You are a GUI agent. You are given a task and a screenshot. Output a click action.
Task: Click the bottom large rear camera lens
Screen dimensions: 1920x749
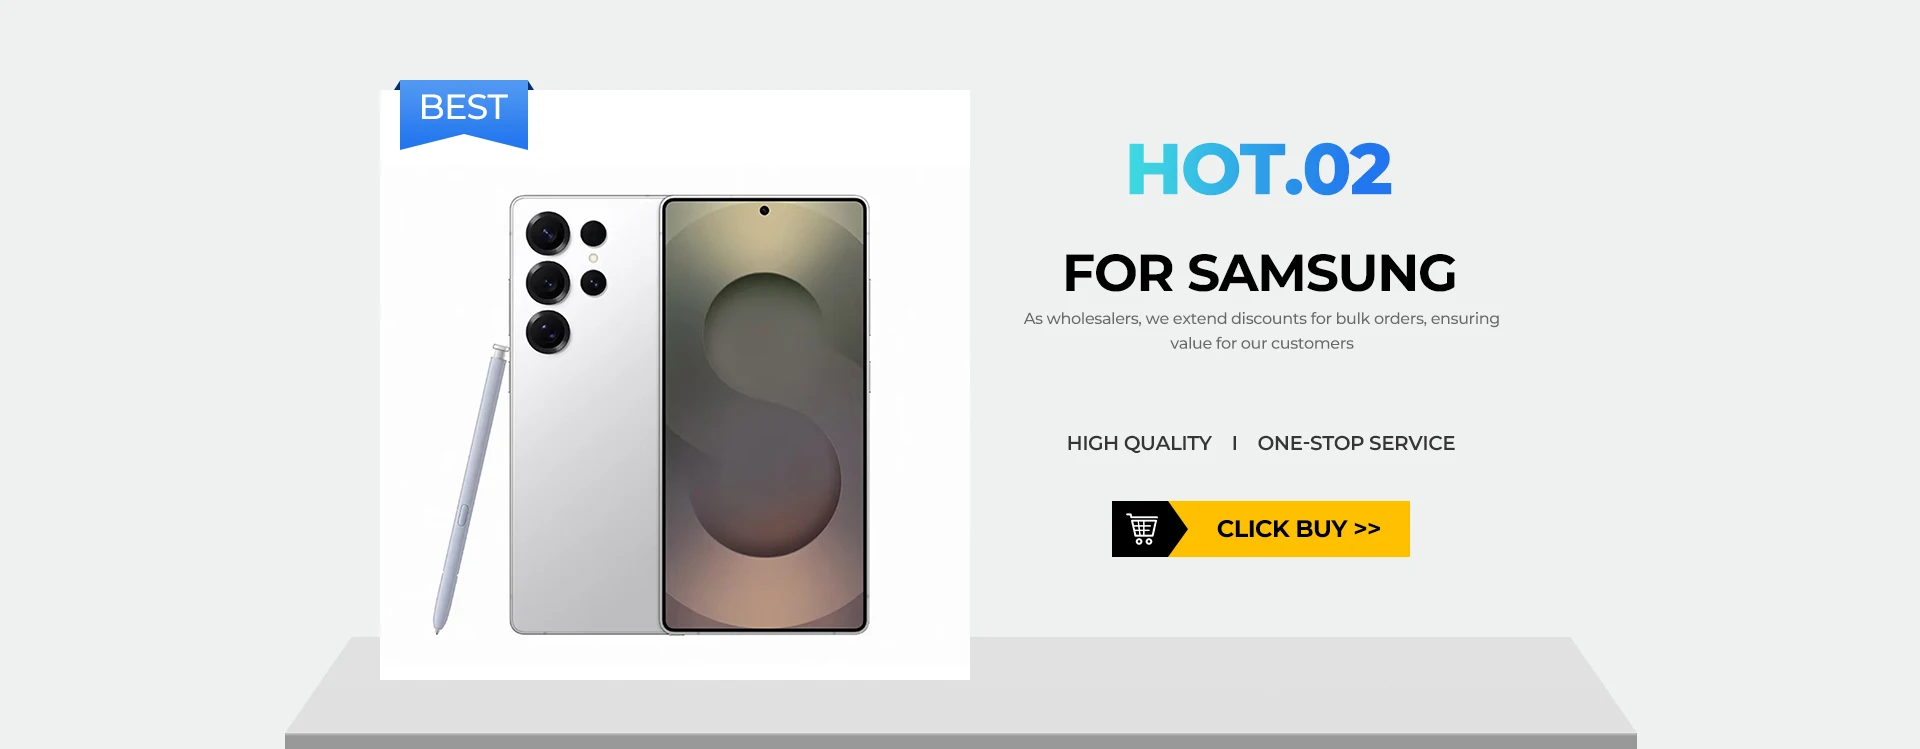coord(548,332)
